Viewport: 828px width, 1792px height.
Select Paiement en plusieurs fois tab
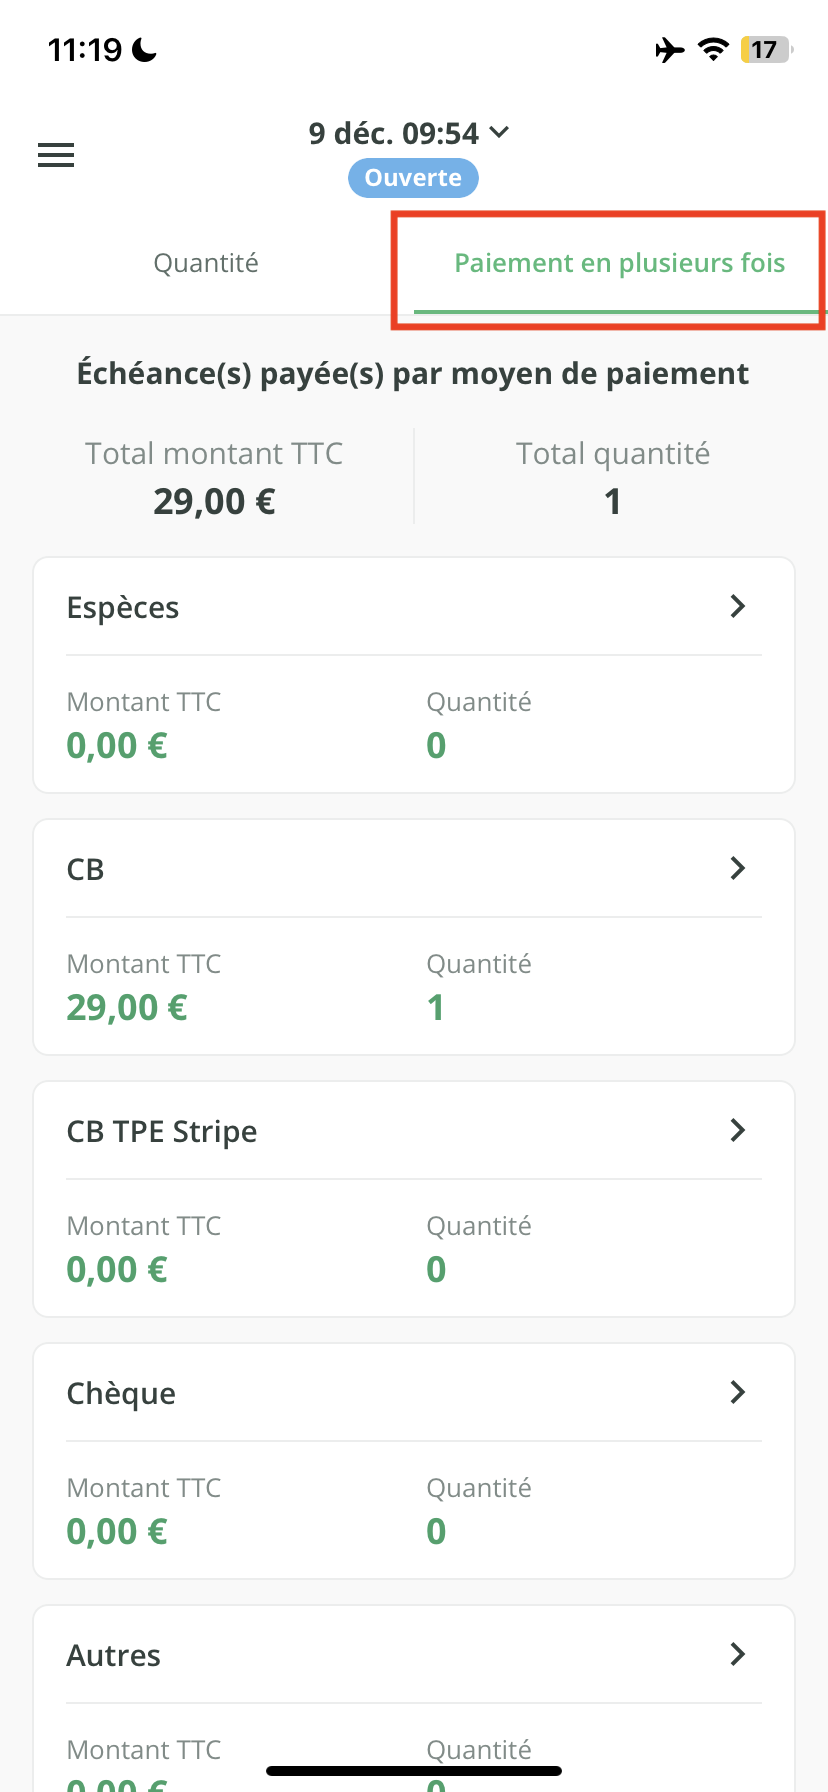click(619, 263)
